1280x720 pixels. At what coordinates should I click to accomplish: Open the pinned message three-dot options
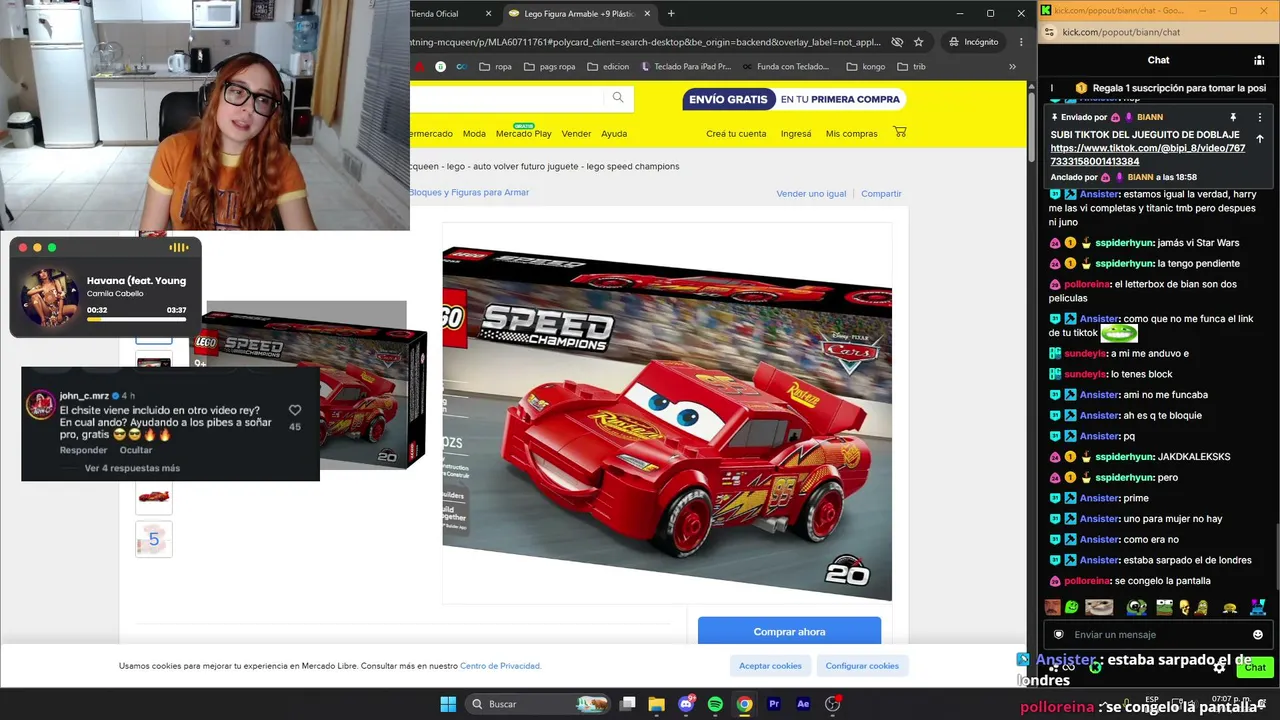(x=1259, y=117)
